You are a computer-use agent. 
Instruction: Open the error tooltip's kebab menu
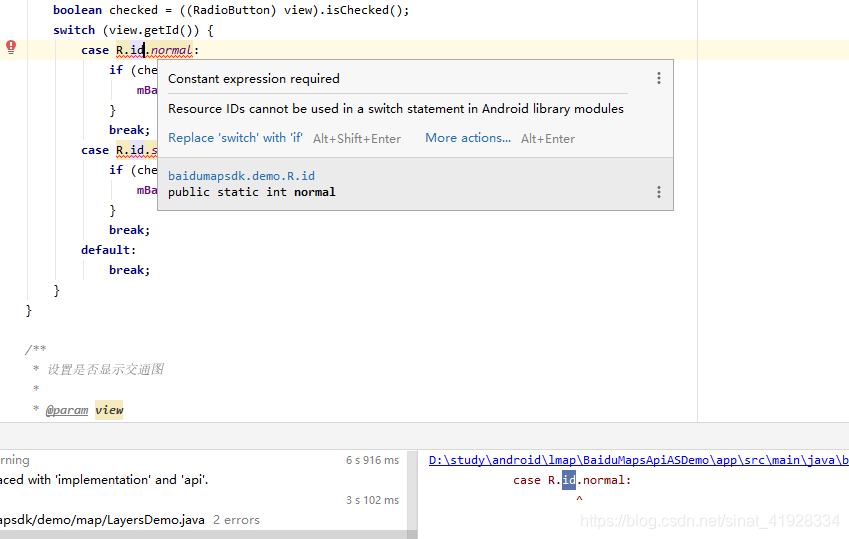click(x=658, y=78)
